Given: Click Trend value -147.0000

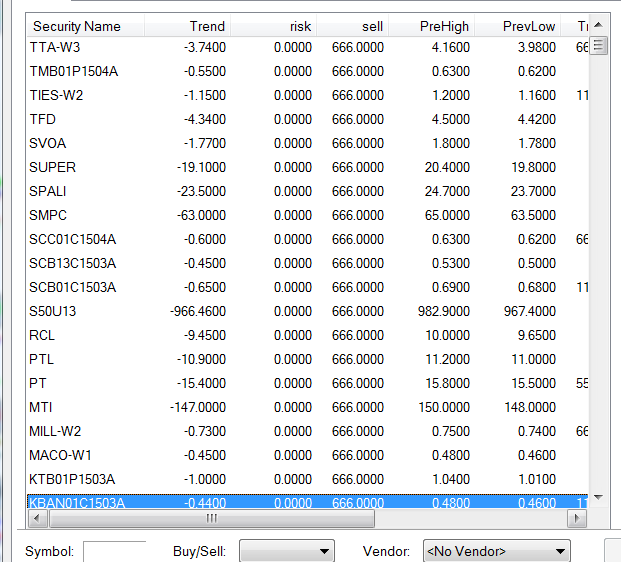Looking at the screenshot, I should tap(198, 407).
